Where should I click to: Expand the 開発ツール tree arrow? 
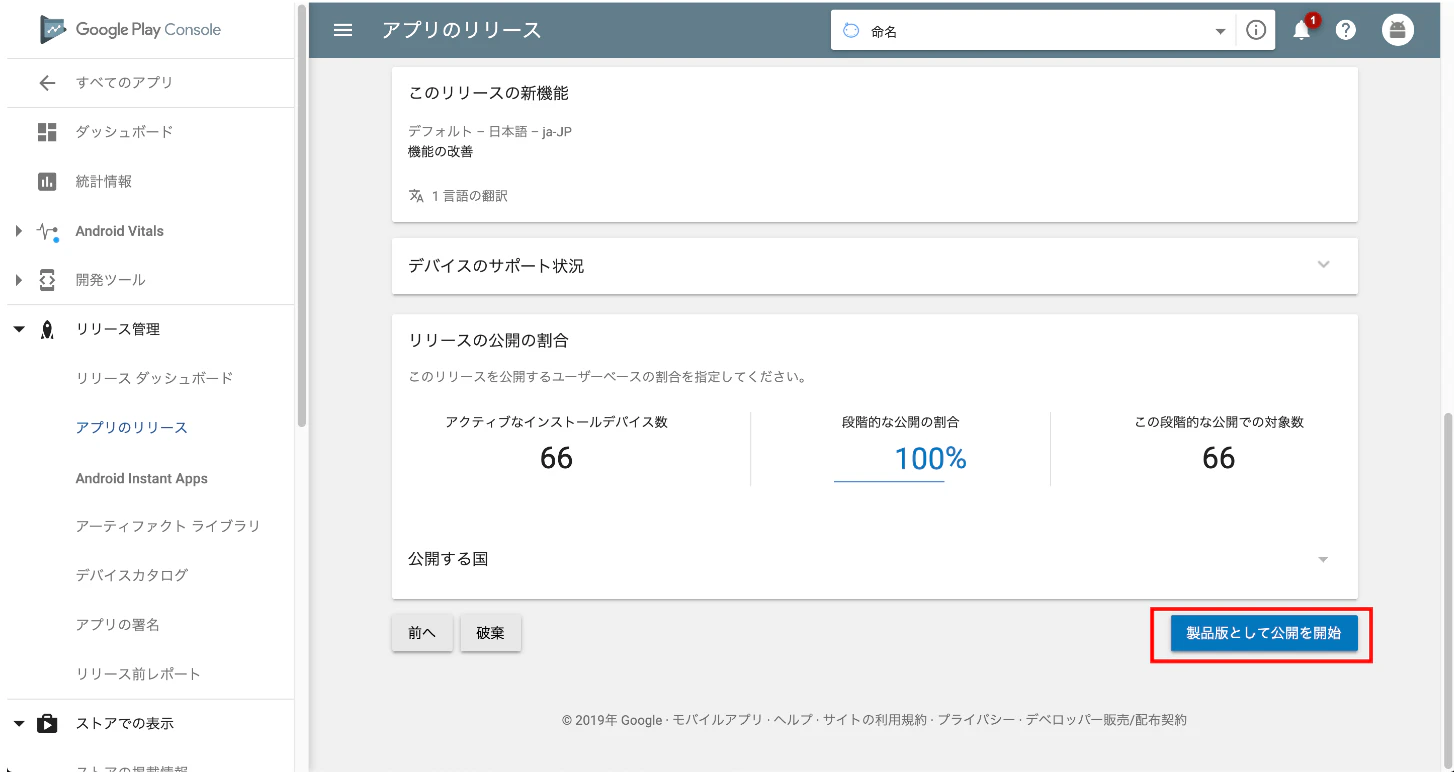(x=18, y=280)
